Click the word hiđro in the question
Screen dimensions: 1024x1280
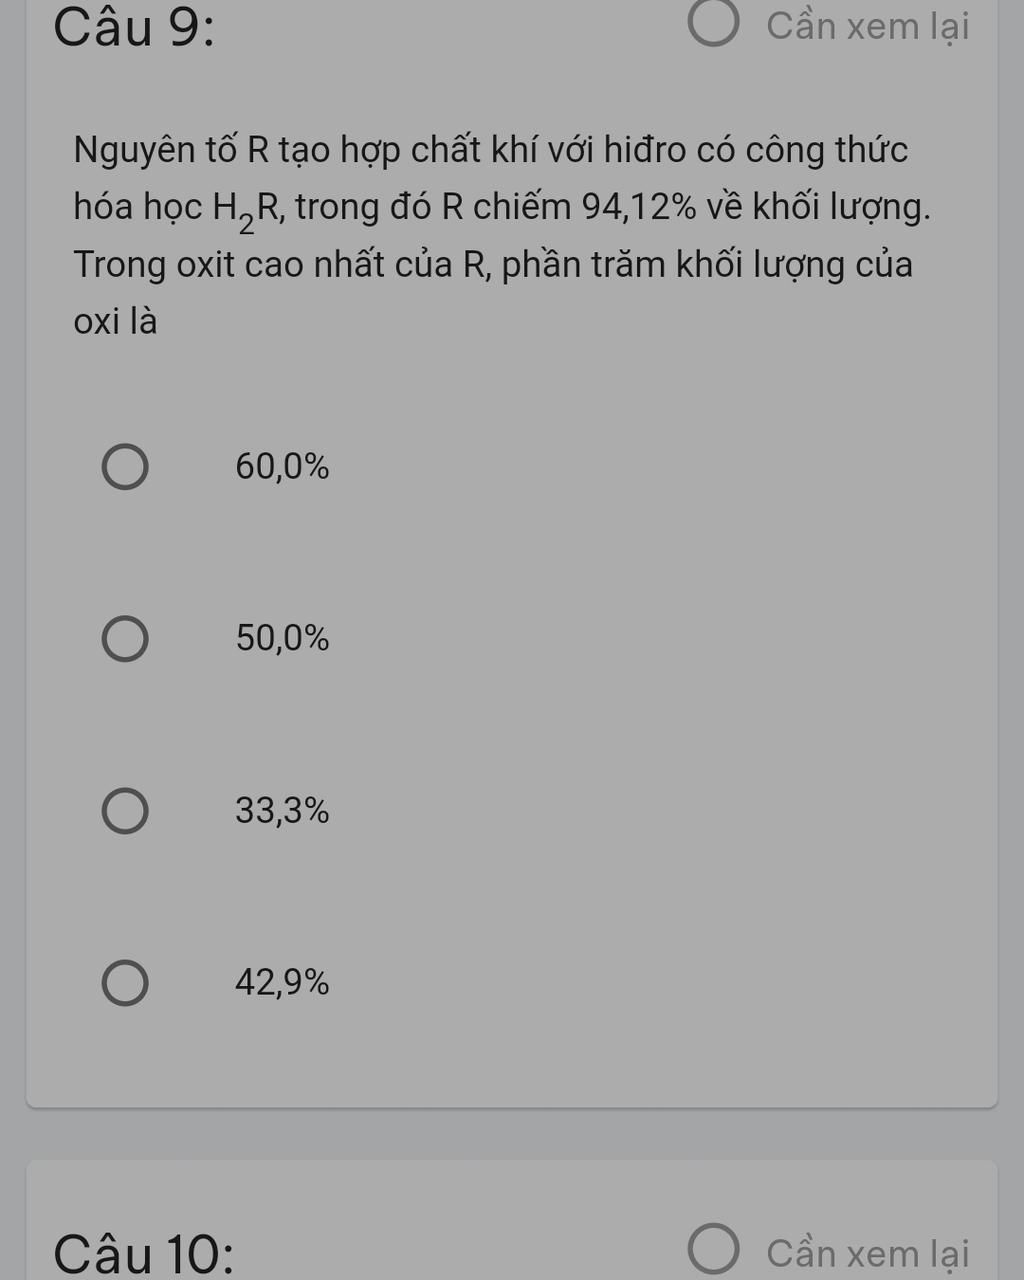[645, 150]
